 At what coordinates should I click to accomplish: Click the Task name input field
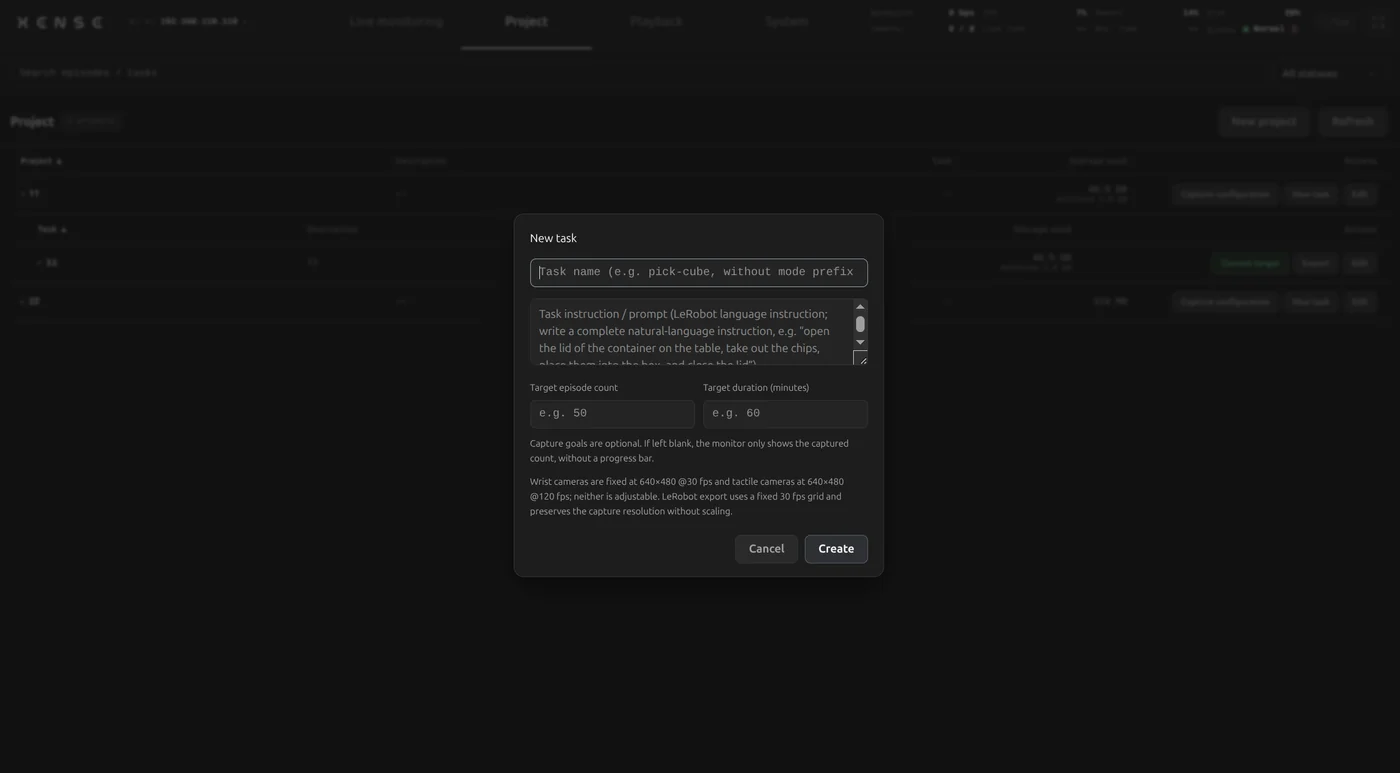pyautogui.click(x=698, y=272)
